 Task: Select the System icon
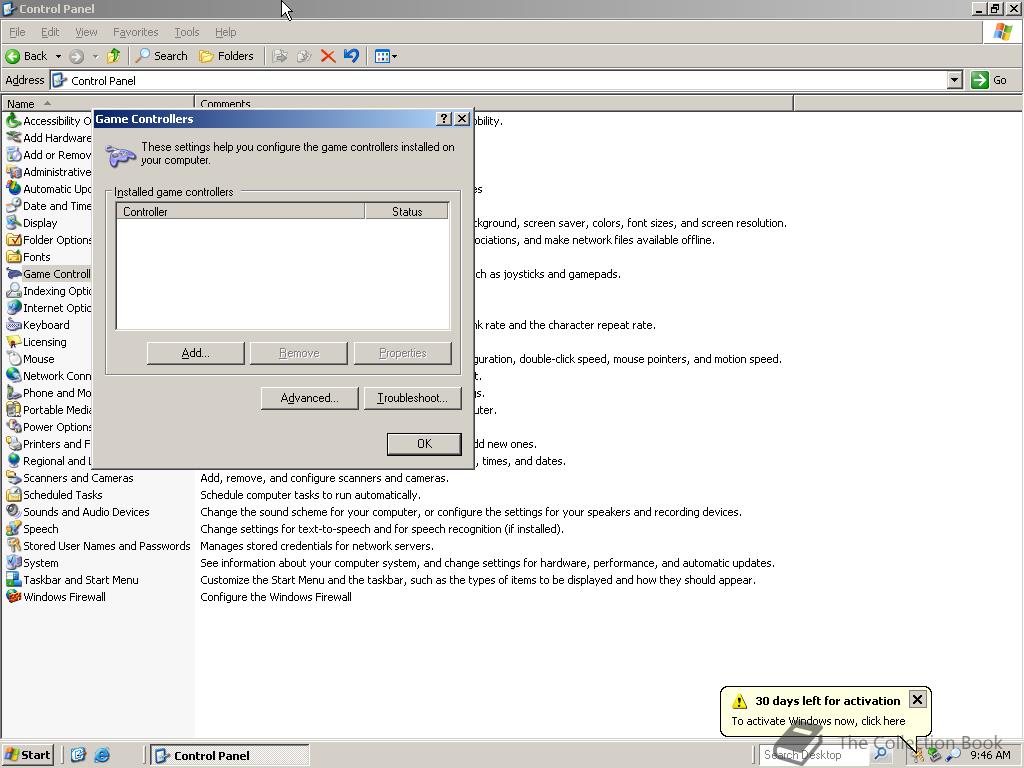[13, 562]
